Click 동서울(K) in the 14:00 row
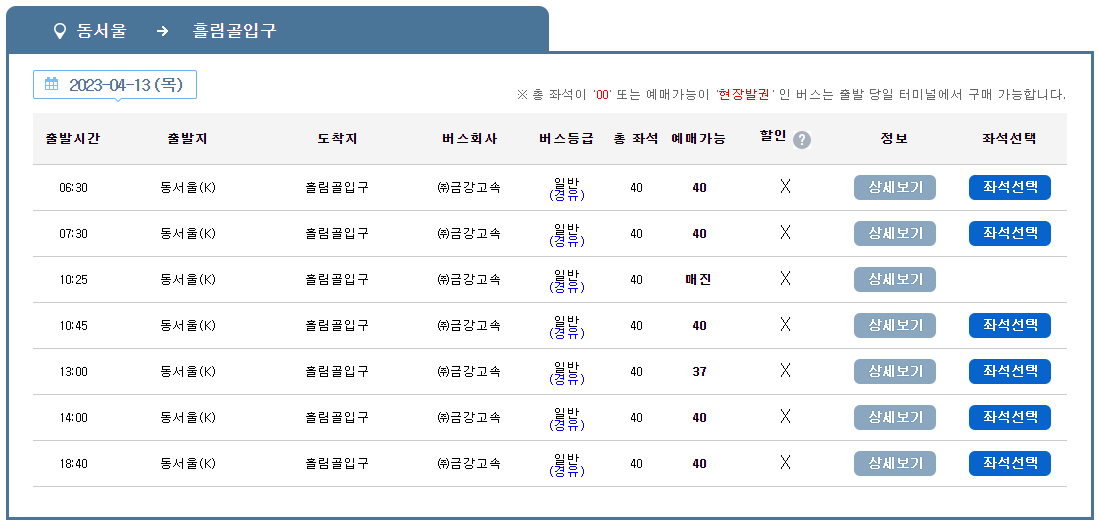 tap(188, 418)
